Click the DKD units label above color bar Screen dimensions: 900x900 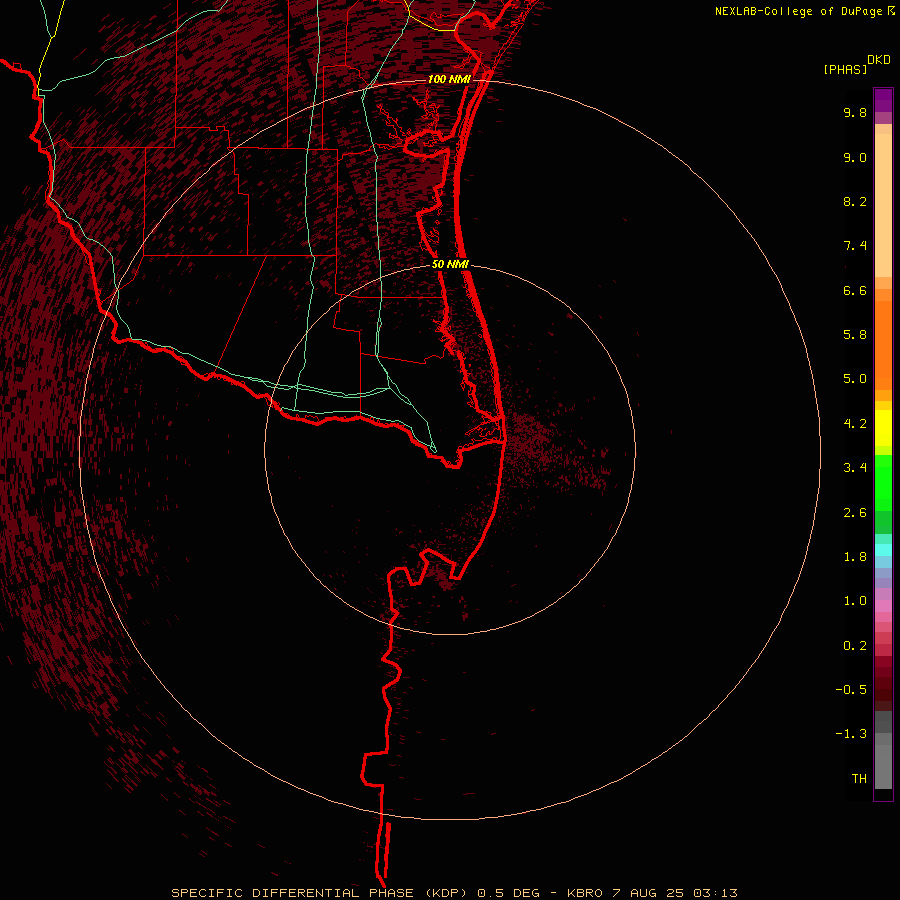[879, 60]
